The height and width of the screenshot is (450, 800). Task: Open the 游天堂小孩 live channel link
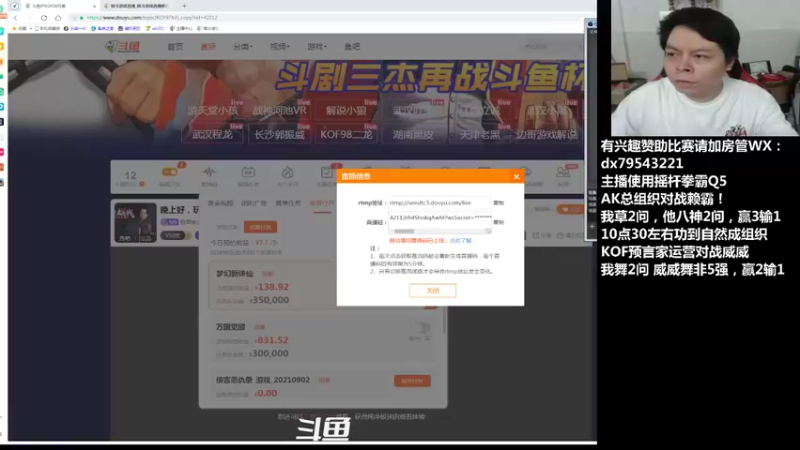pyautogui.click(x=212, y=110)
